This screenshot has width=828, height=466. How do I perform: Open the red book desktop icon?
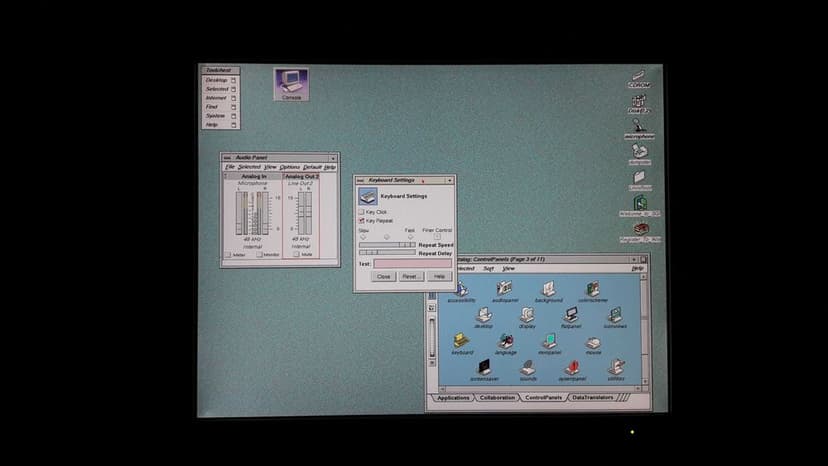click(641, 232)
